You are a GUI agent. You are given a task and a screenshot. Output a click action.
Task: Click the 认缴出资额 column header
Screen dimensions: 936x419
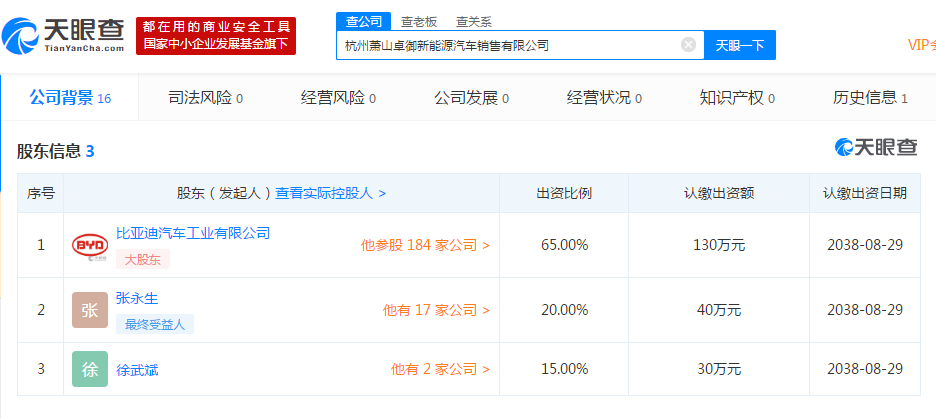[x=719, y=193]
